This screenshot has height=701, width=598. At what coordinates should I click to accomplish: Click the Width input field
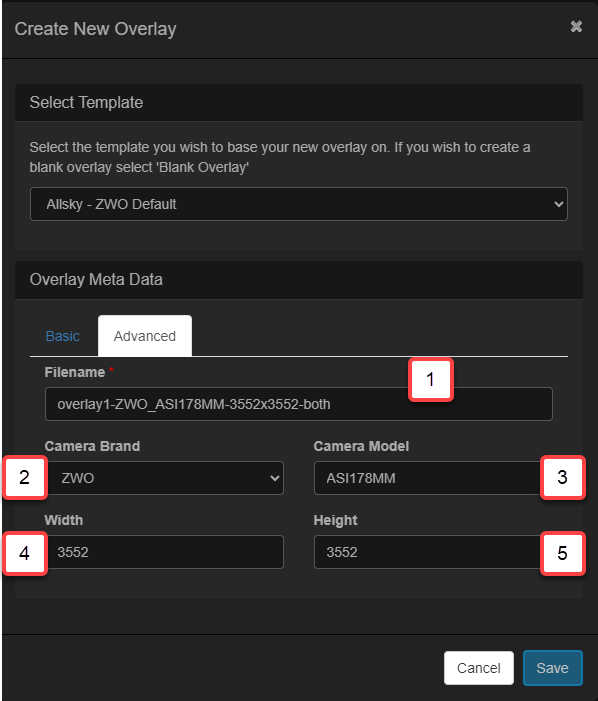[164, 552]
